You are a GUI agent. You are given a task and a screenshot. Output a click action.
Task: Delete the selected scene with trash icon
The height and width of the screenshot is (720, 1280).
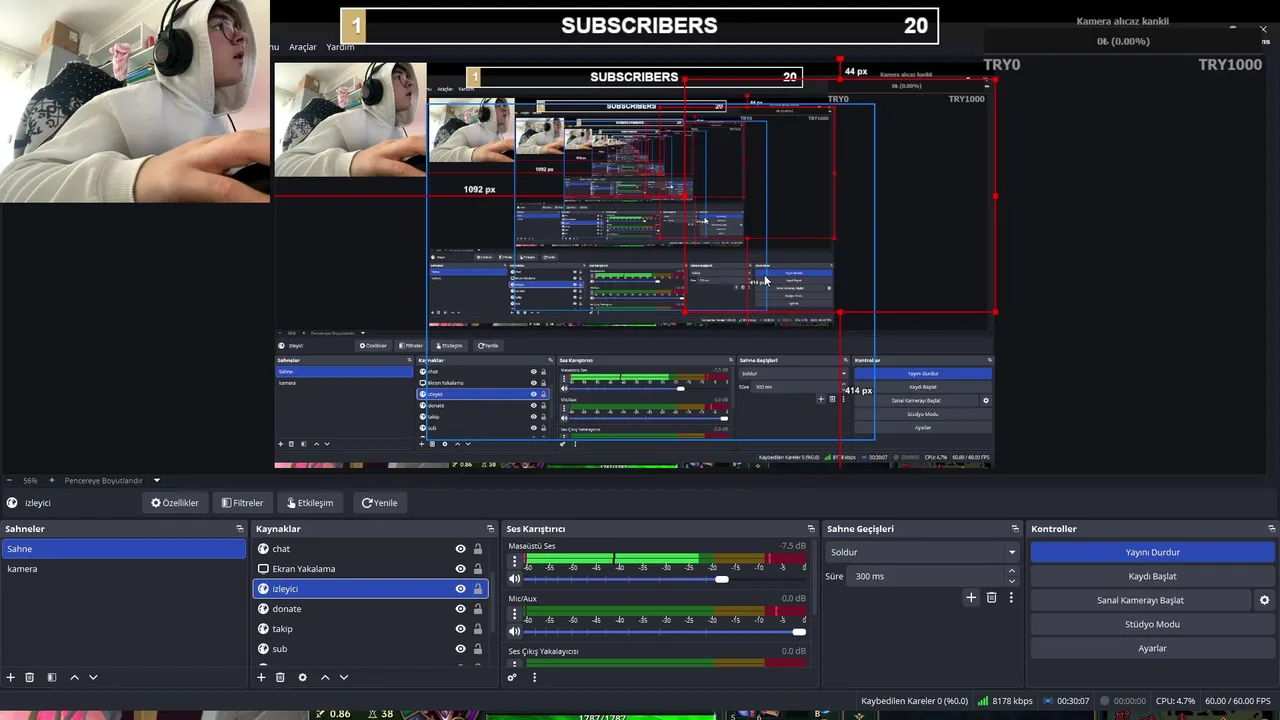point(30,677)
